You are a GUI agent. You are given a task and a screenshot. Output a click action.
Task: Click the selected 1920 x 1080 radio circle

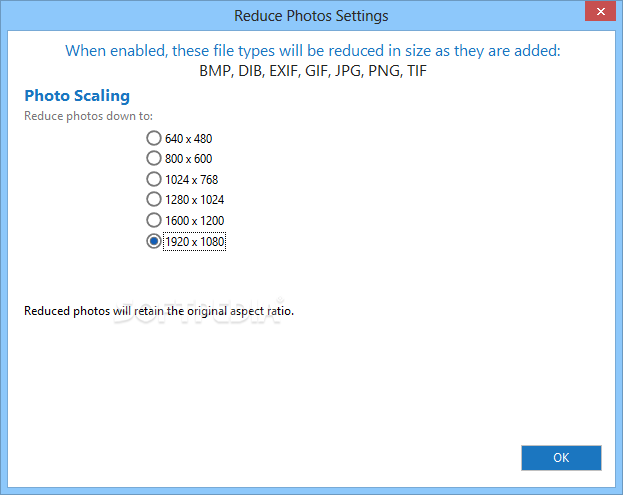(x=153, y=241)
